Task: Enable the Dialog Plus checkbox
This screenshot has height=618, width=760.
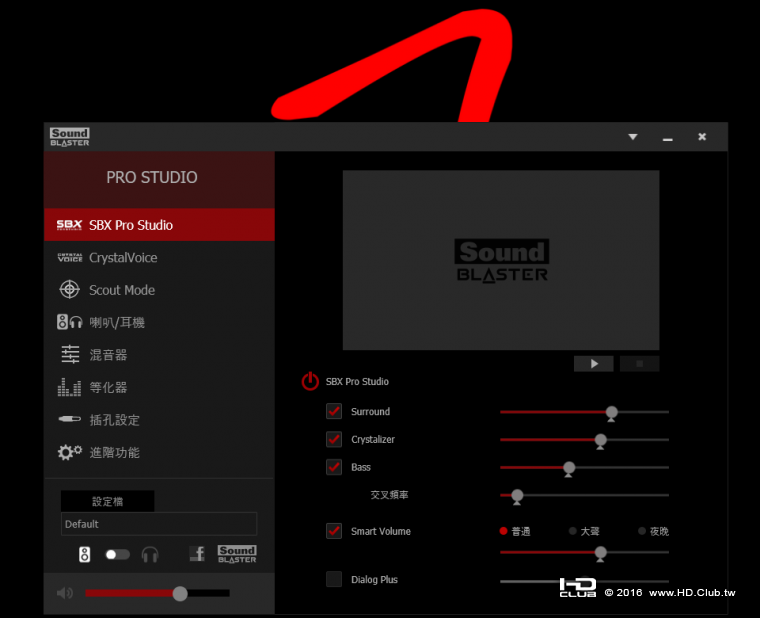Action: (334, 579)
